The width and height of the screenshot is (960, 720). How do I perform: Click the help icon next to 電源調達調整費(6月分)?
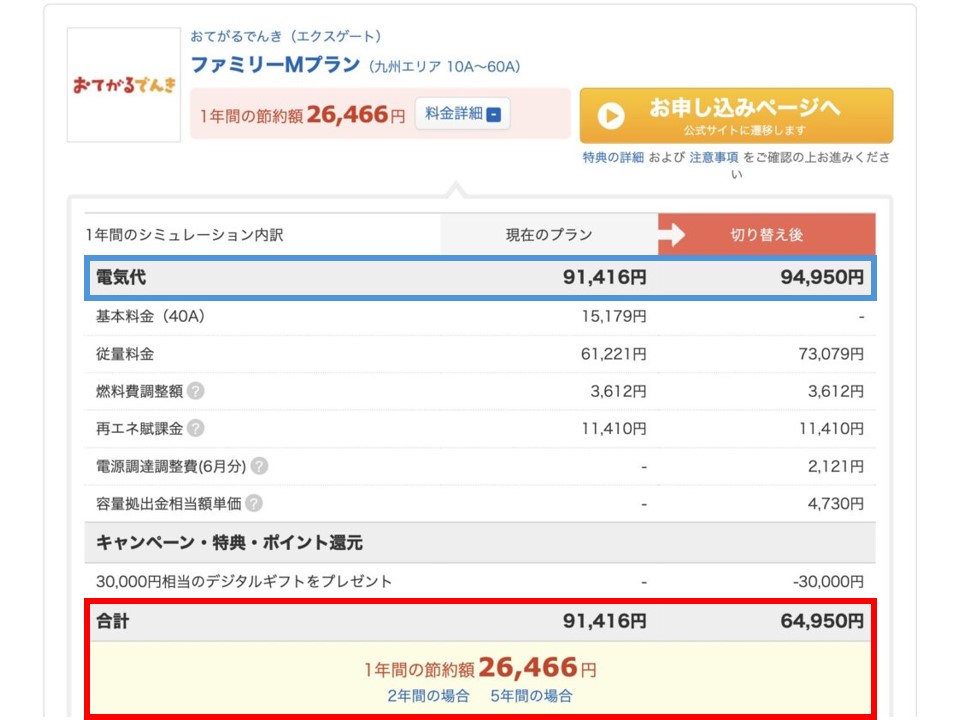tap(259, 466)
